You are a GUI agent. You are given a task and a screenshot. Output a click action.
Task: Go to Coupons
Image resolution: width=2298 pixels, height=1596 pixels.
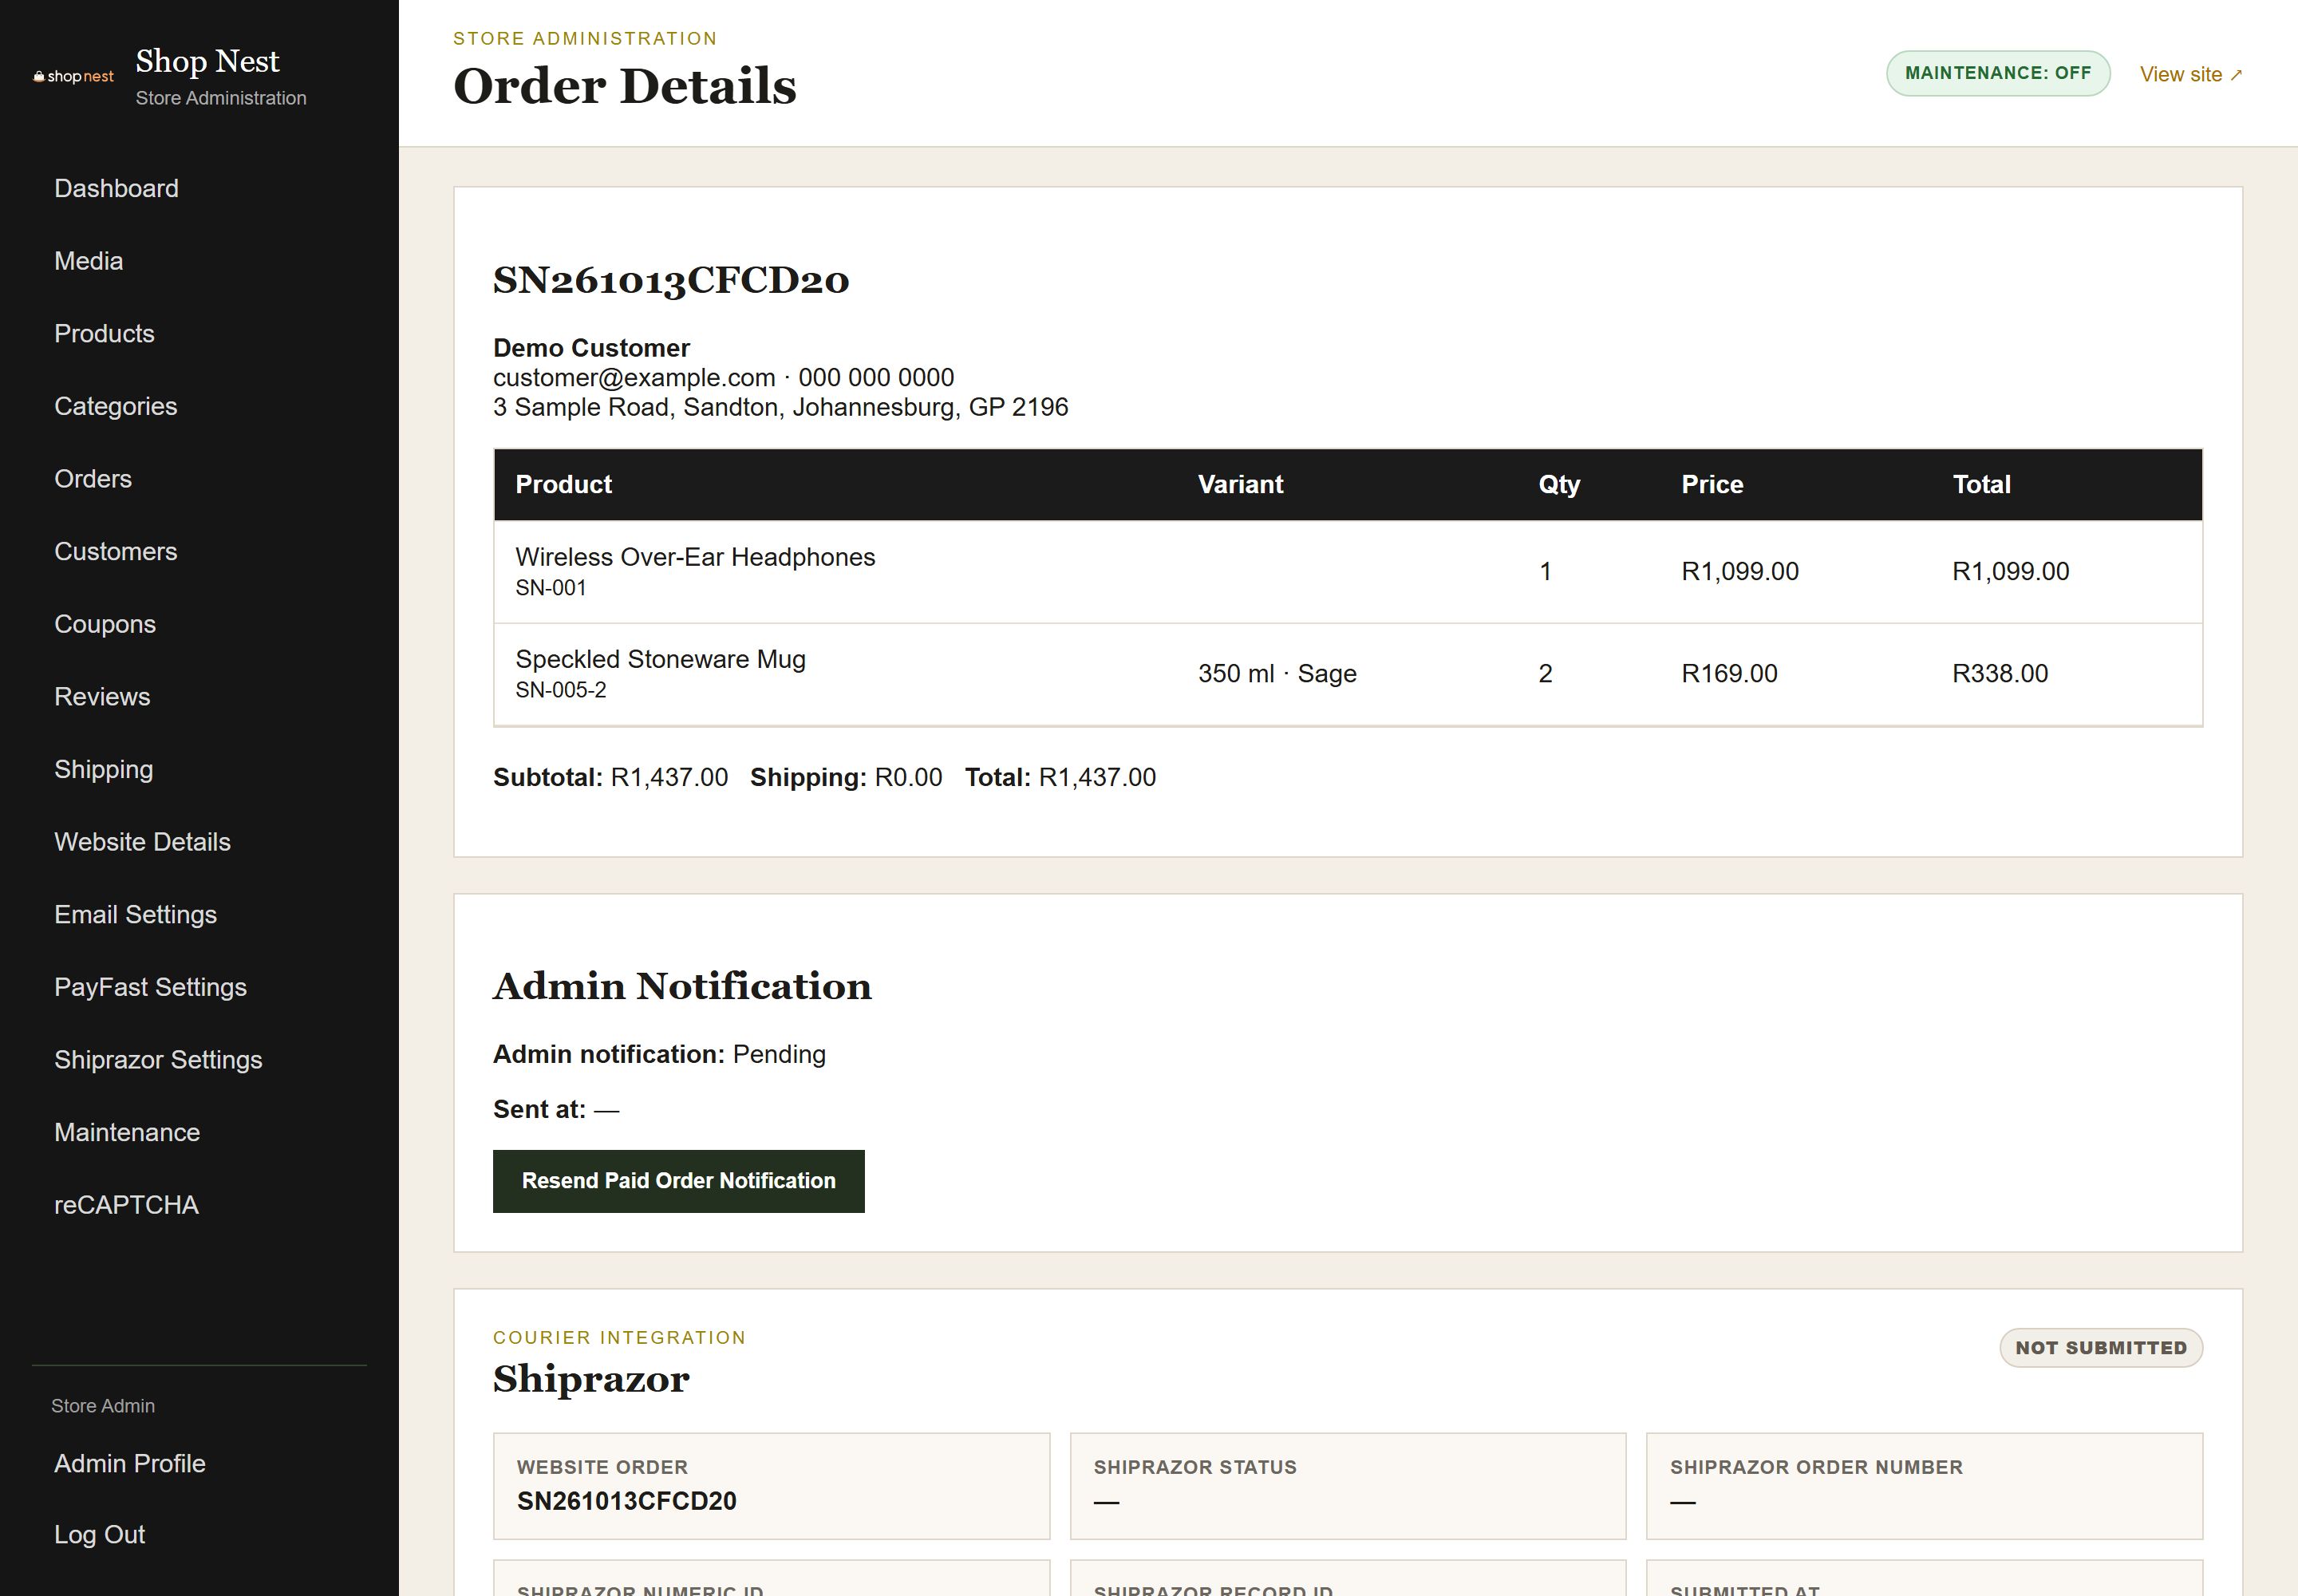(105, 624)
